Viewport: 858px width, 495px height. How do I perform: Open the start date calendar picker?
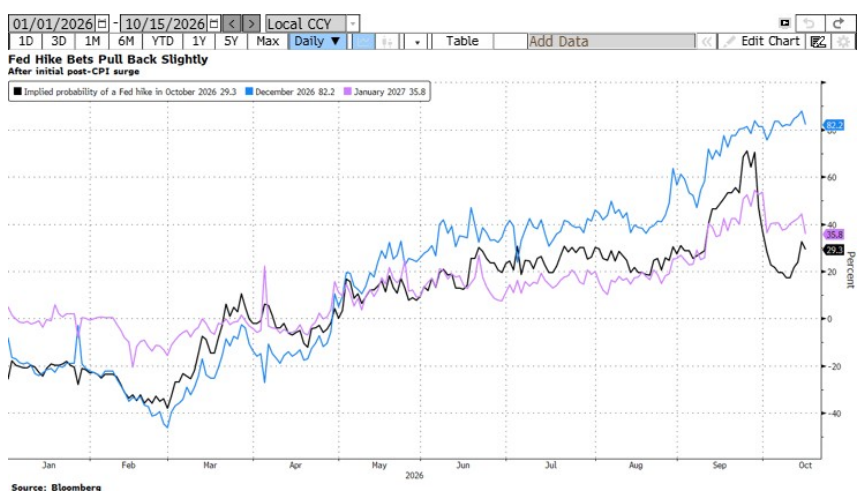102,24
